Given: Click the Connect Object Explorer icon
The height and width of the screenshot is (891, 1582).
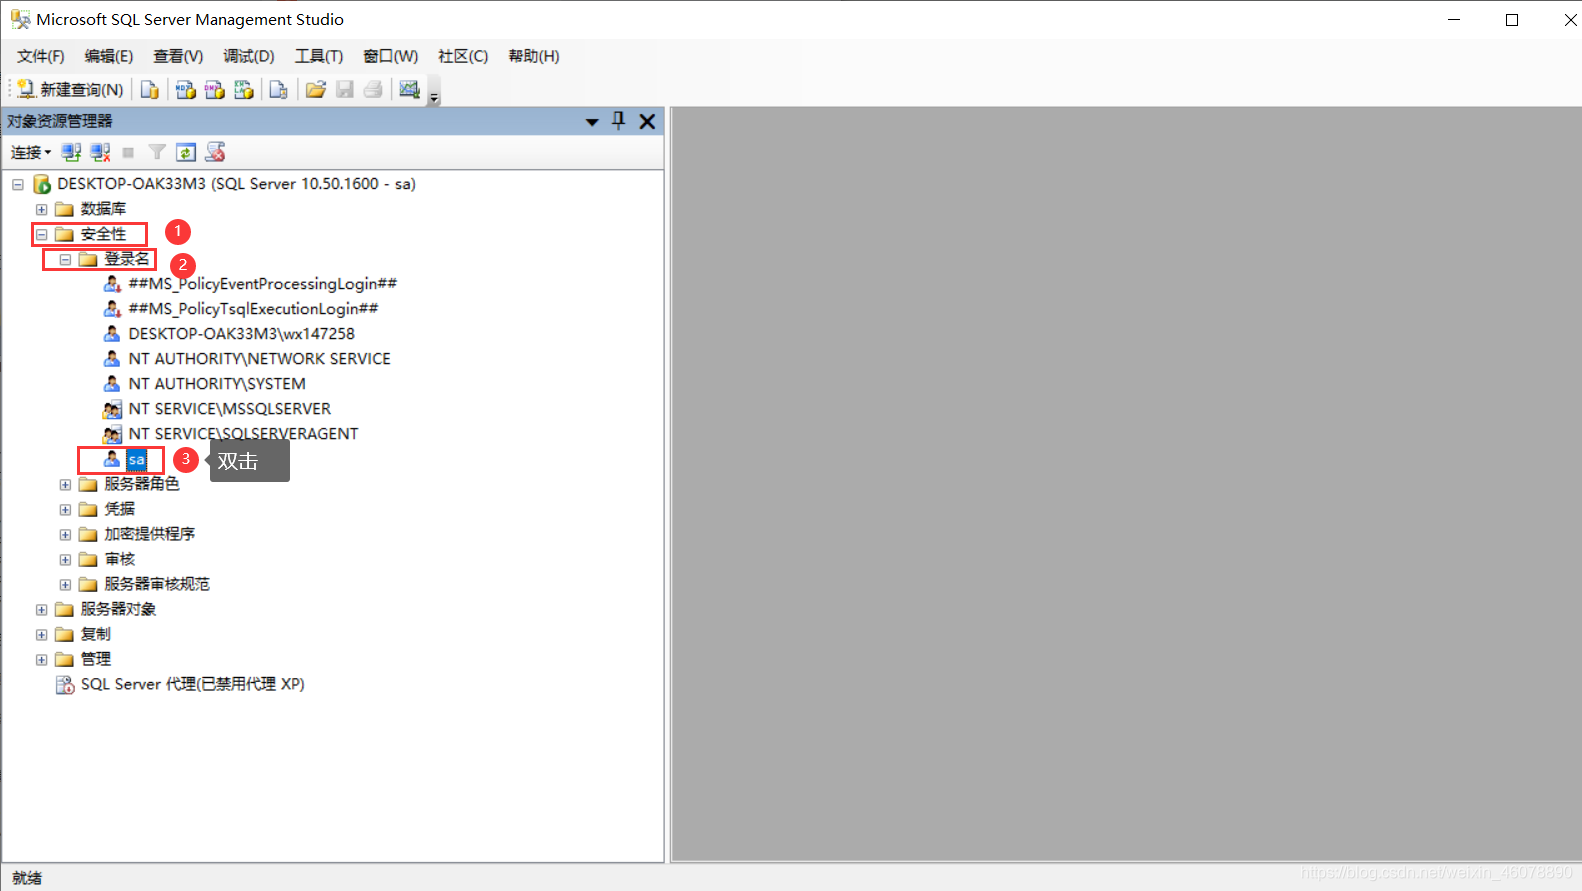Looking at the screenshot, I should coord(71,152).
